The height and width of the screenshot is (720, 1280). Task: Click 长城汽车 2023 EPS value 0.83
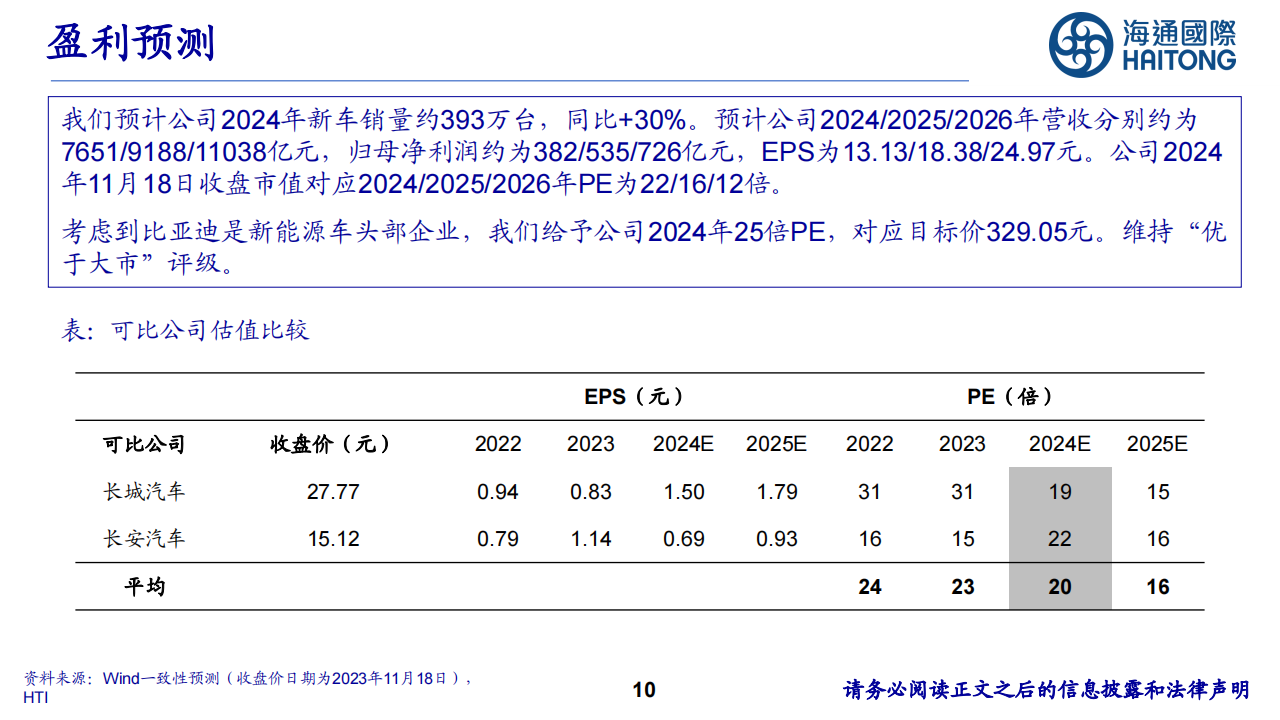[x=591, y=492]
